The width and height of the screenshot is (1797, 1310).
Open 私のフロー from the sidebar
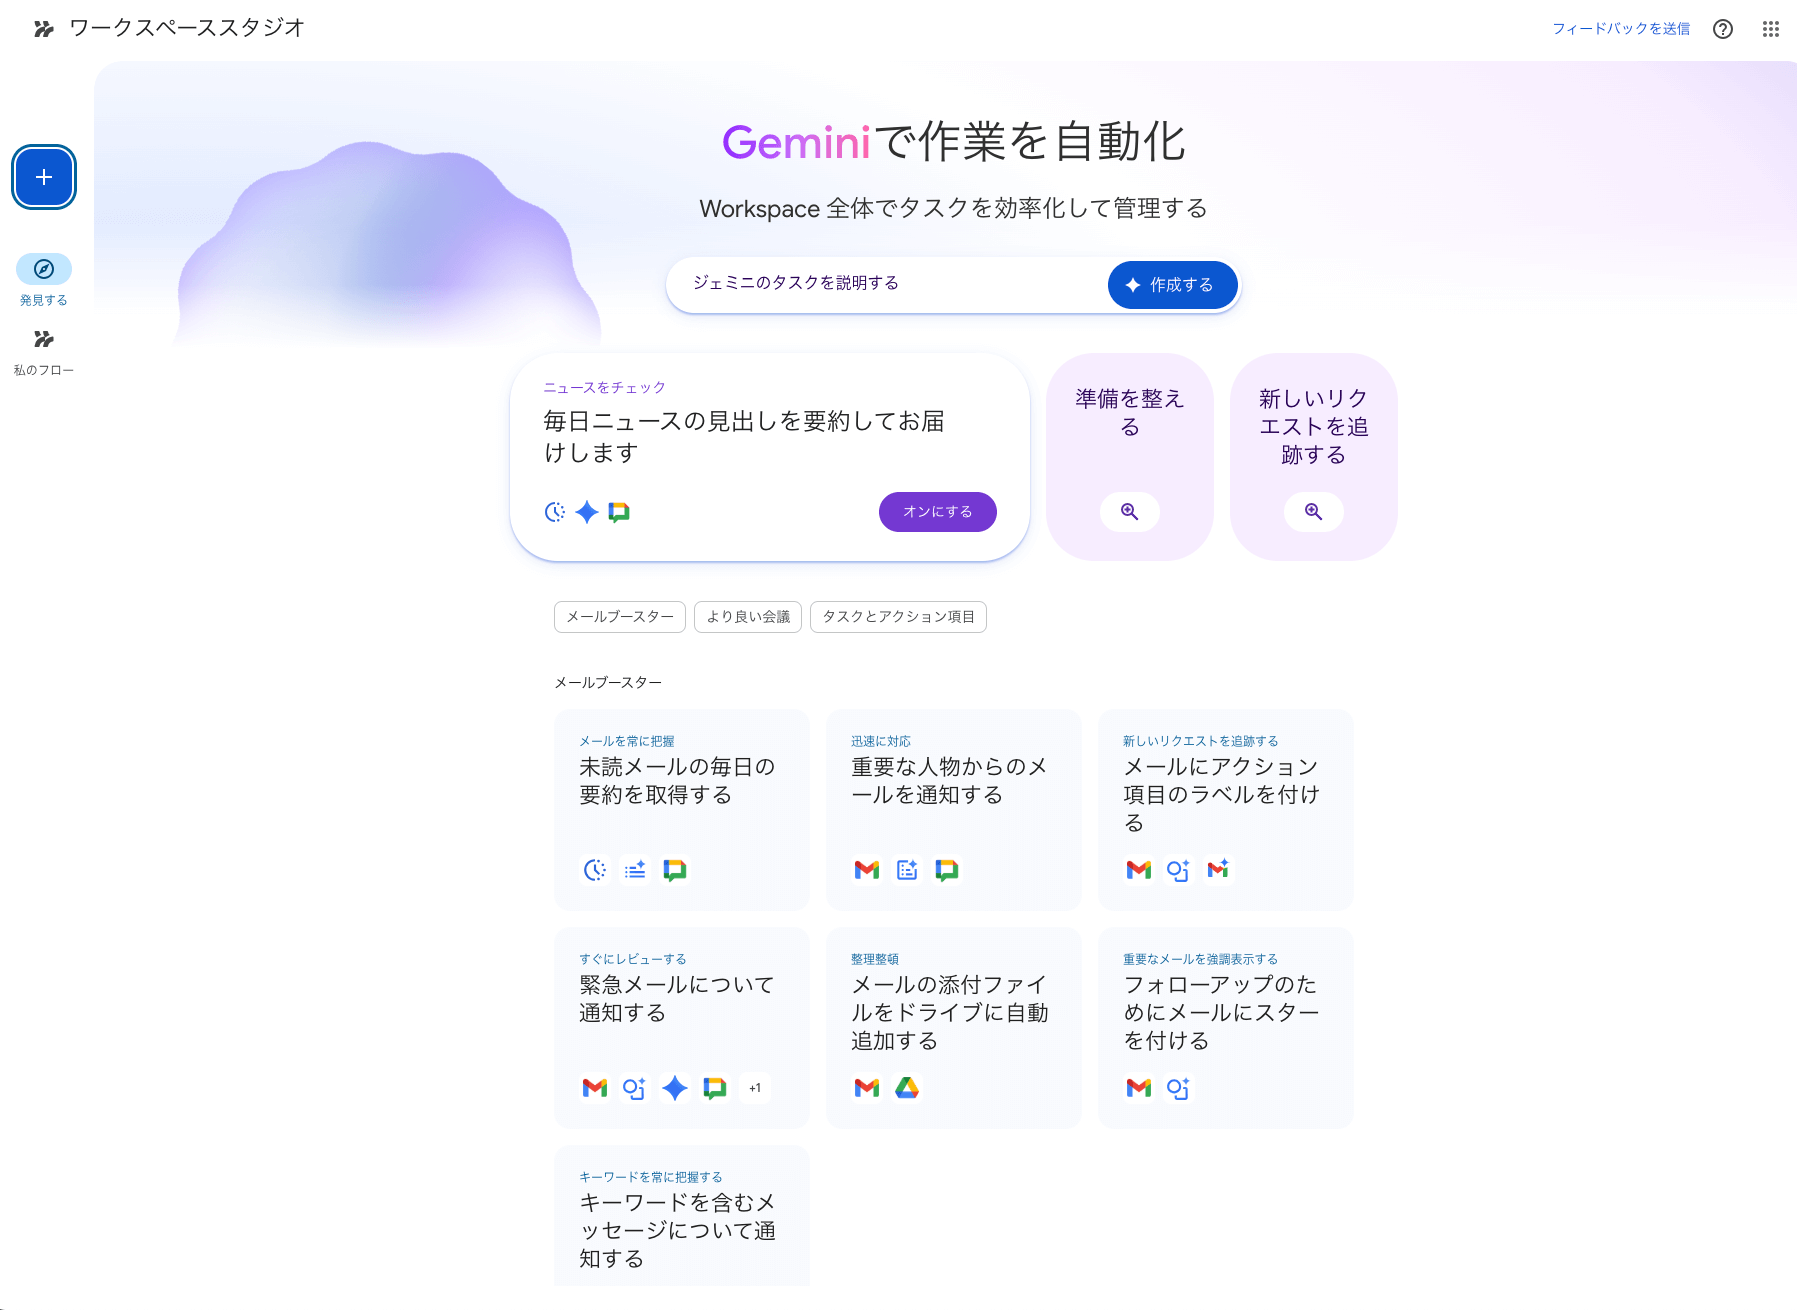coord(43,340)
